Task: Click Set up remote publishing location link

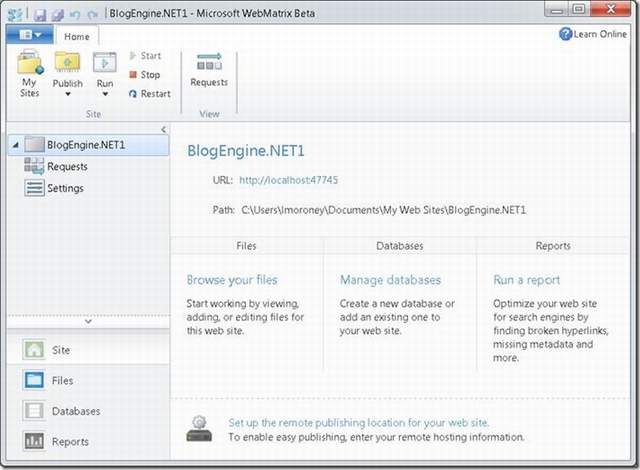Action: 359,423
